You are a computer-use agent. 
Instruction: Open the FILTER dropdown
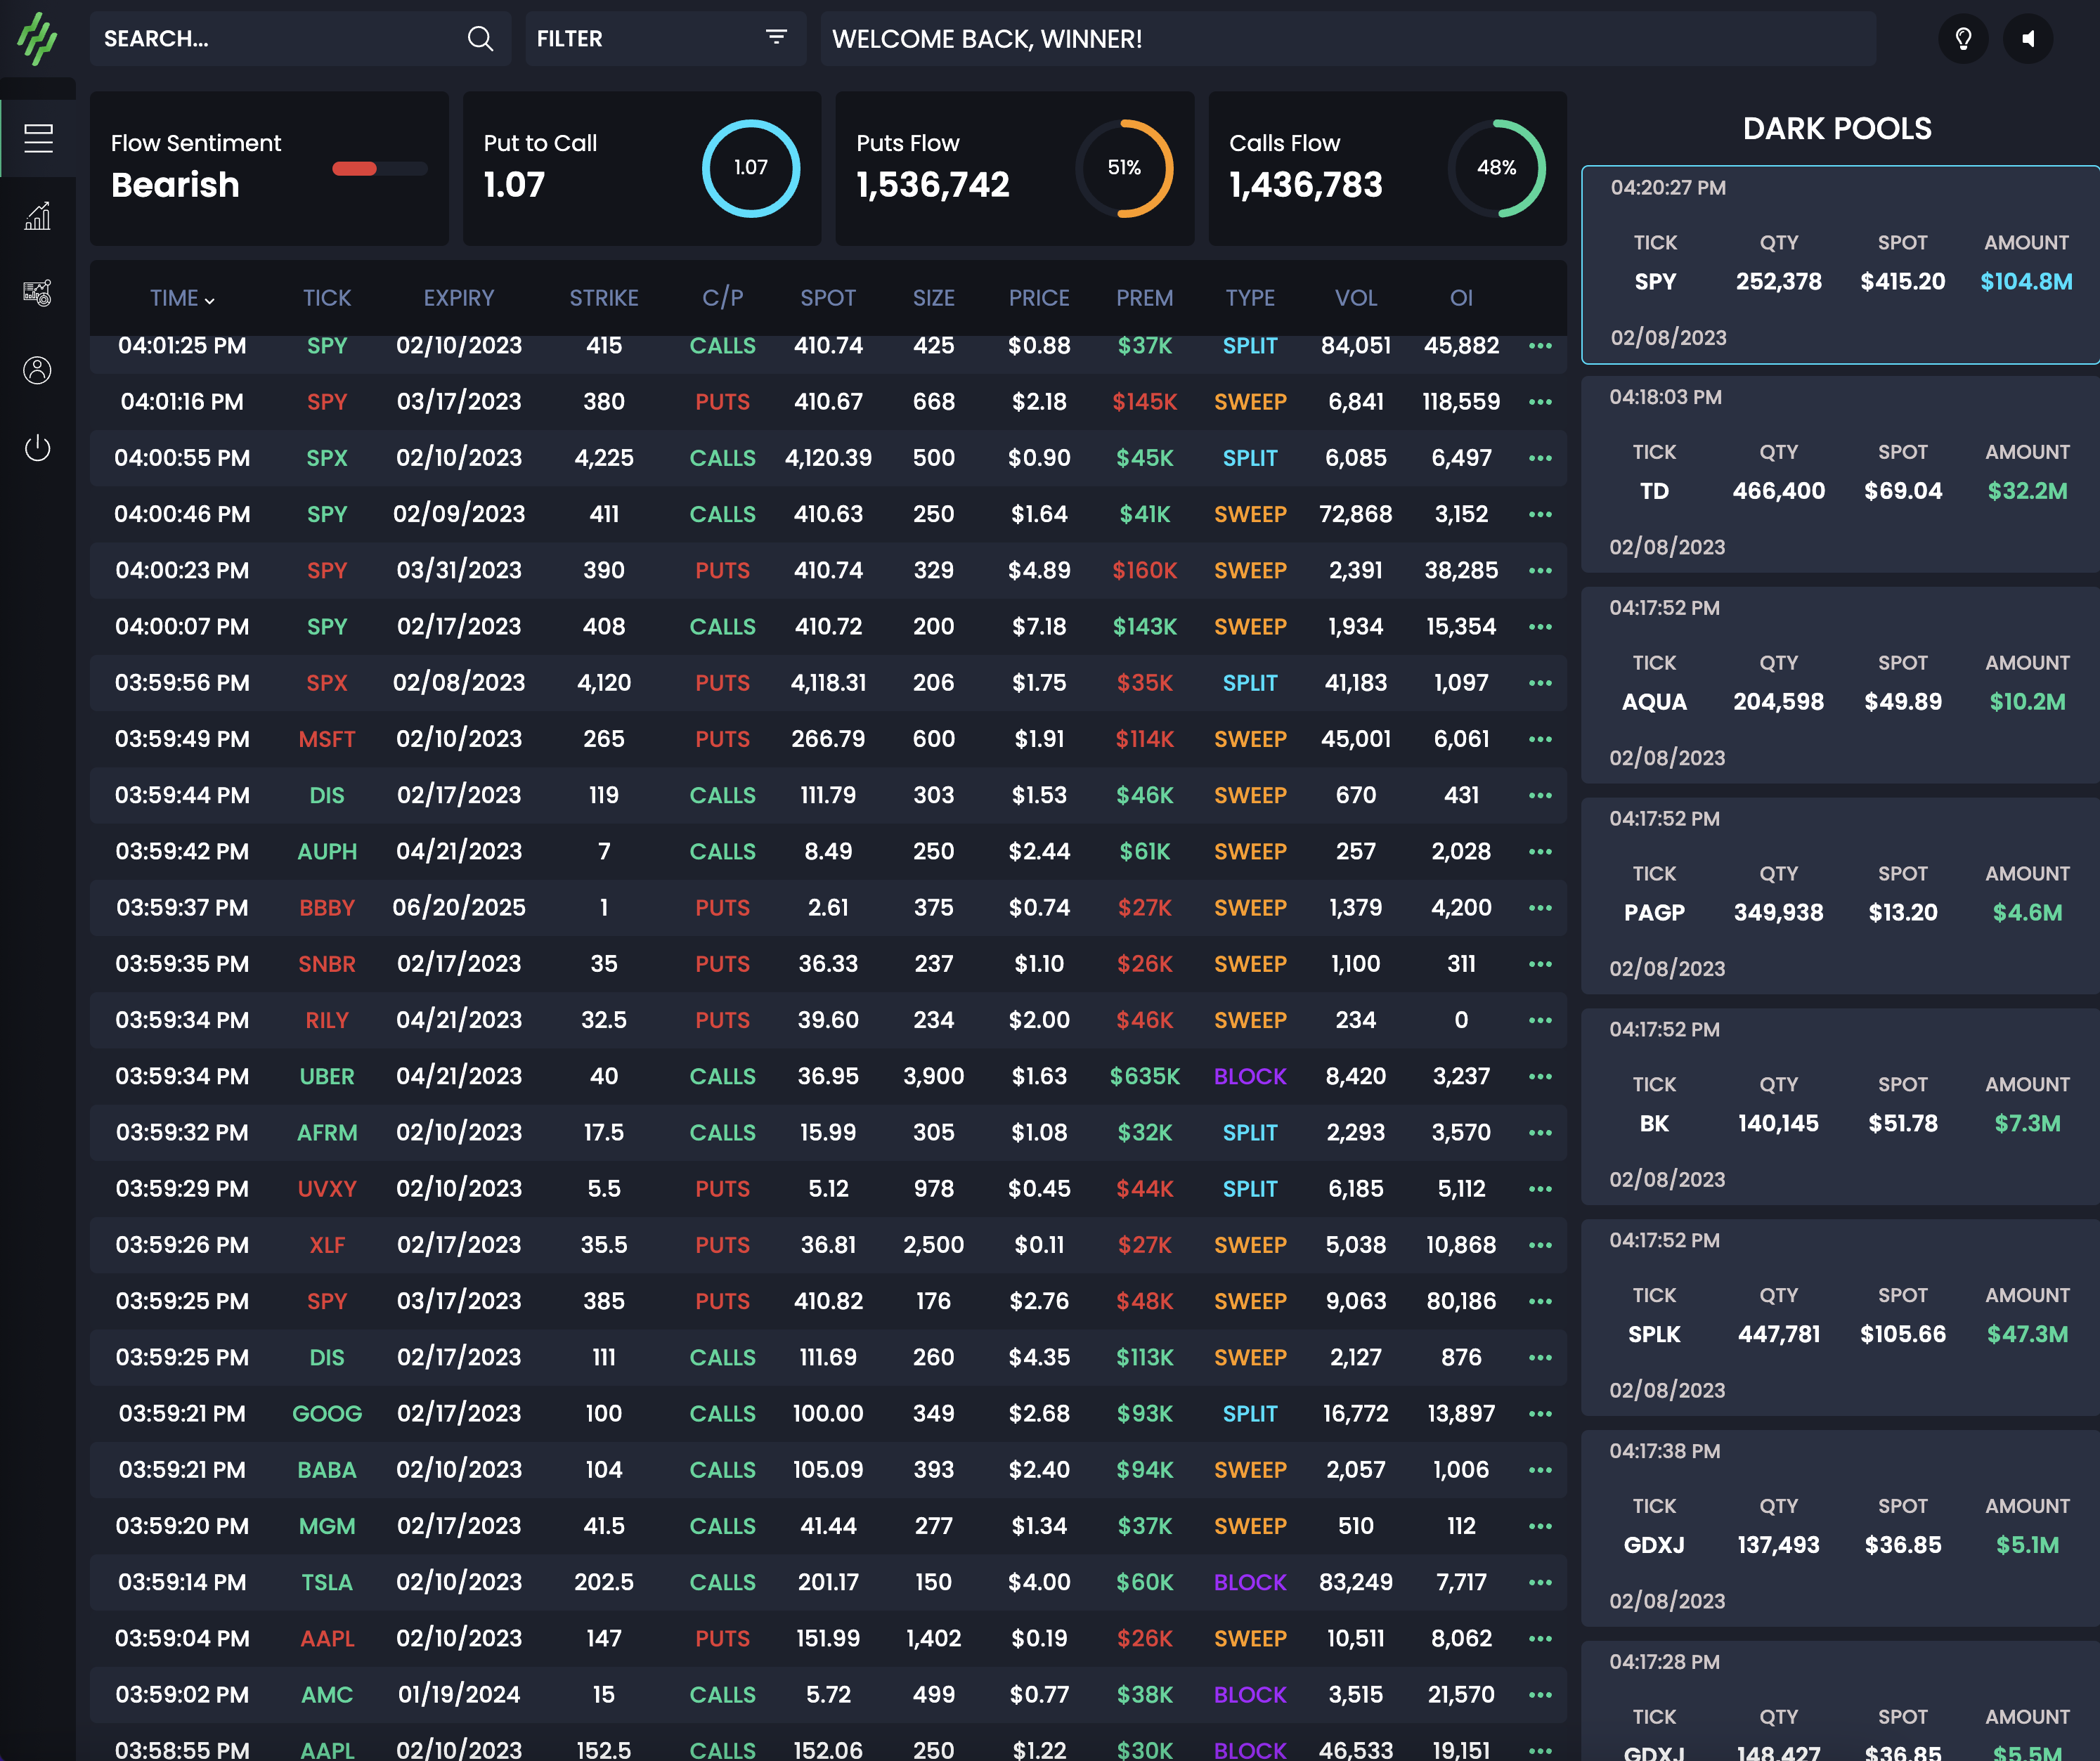(x=665, y=39)
